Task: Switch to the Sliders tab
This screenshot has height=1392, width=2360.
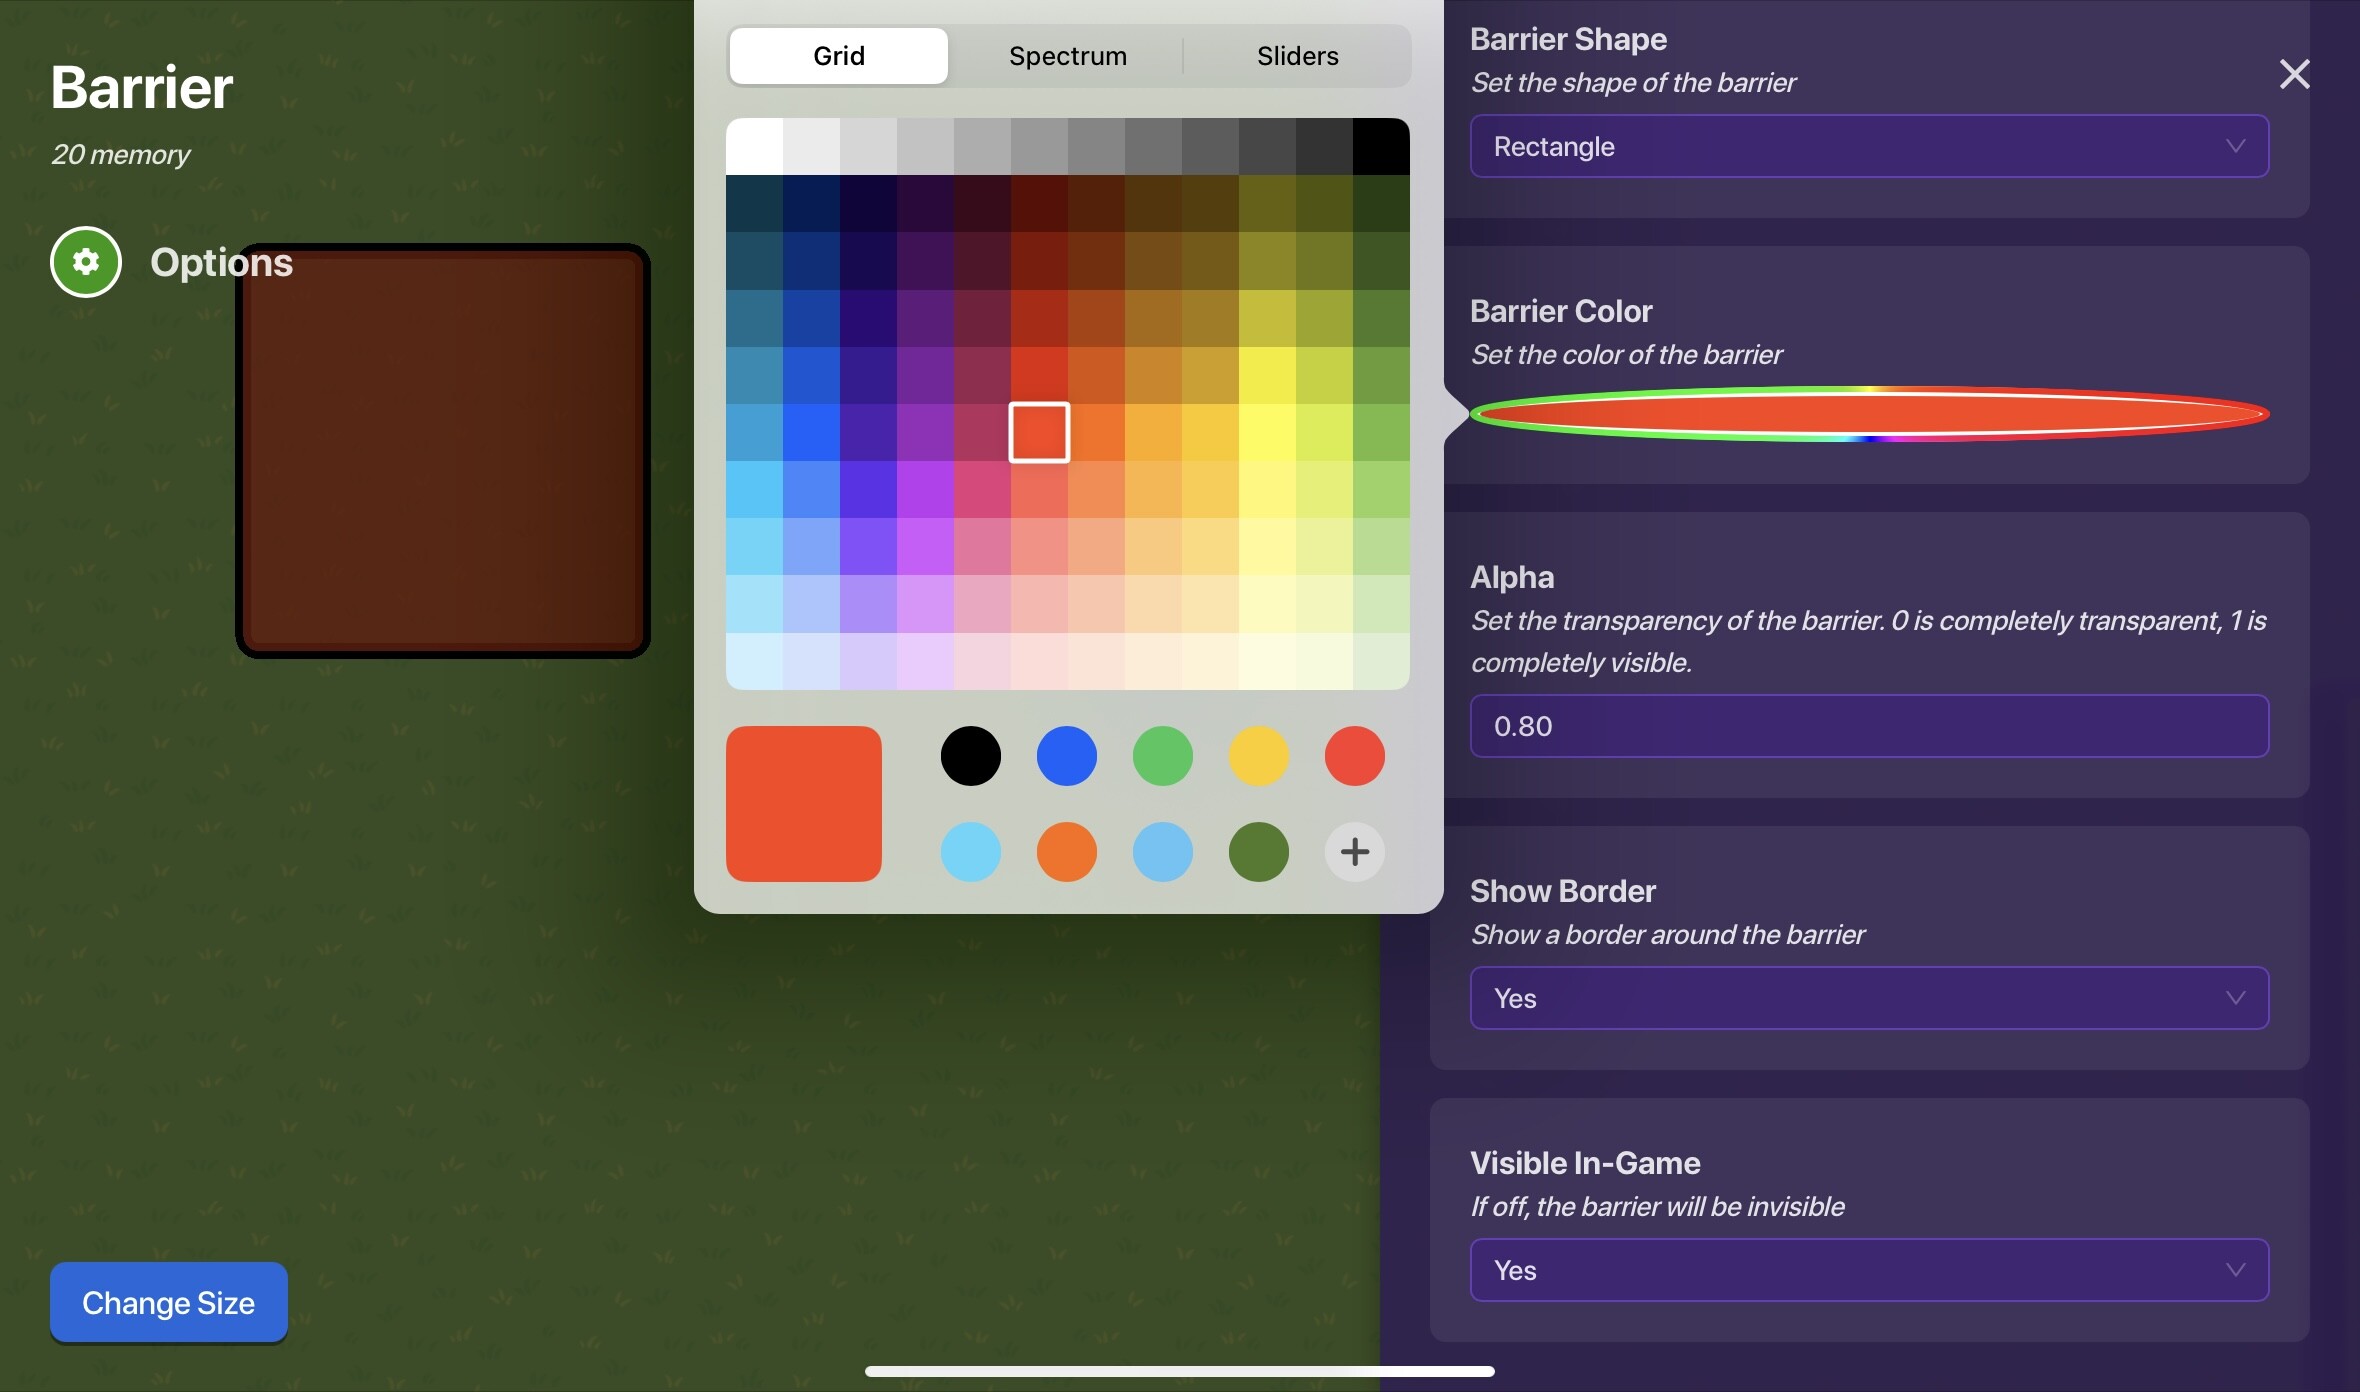Action: (1297, 56)
